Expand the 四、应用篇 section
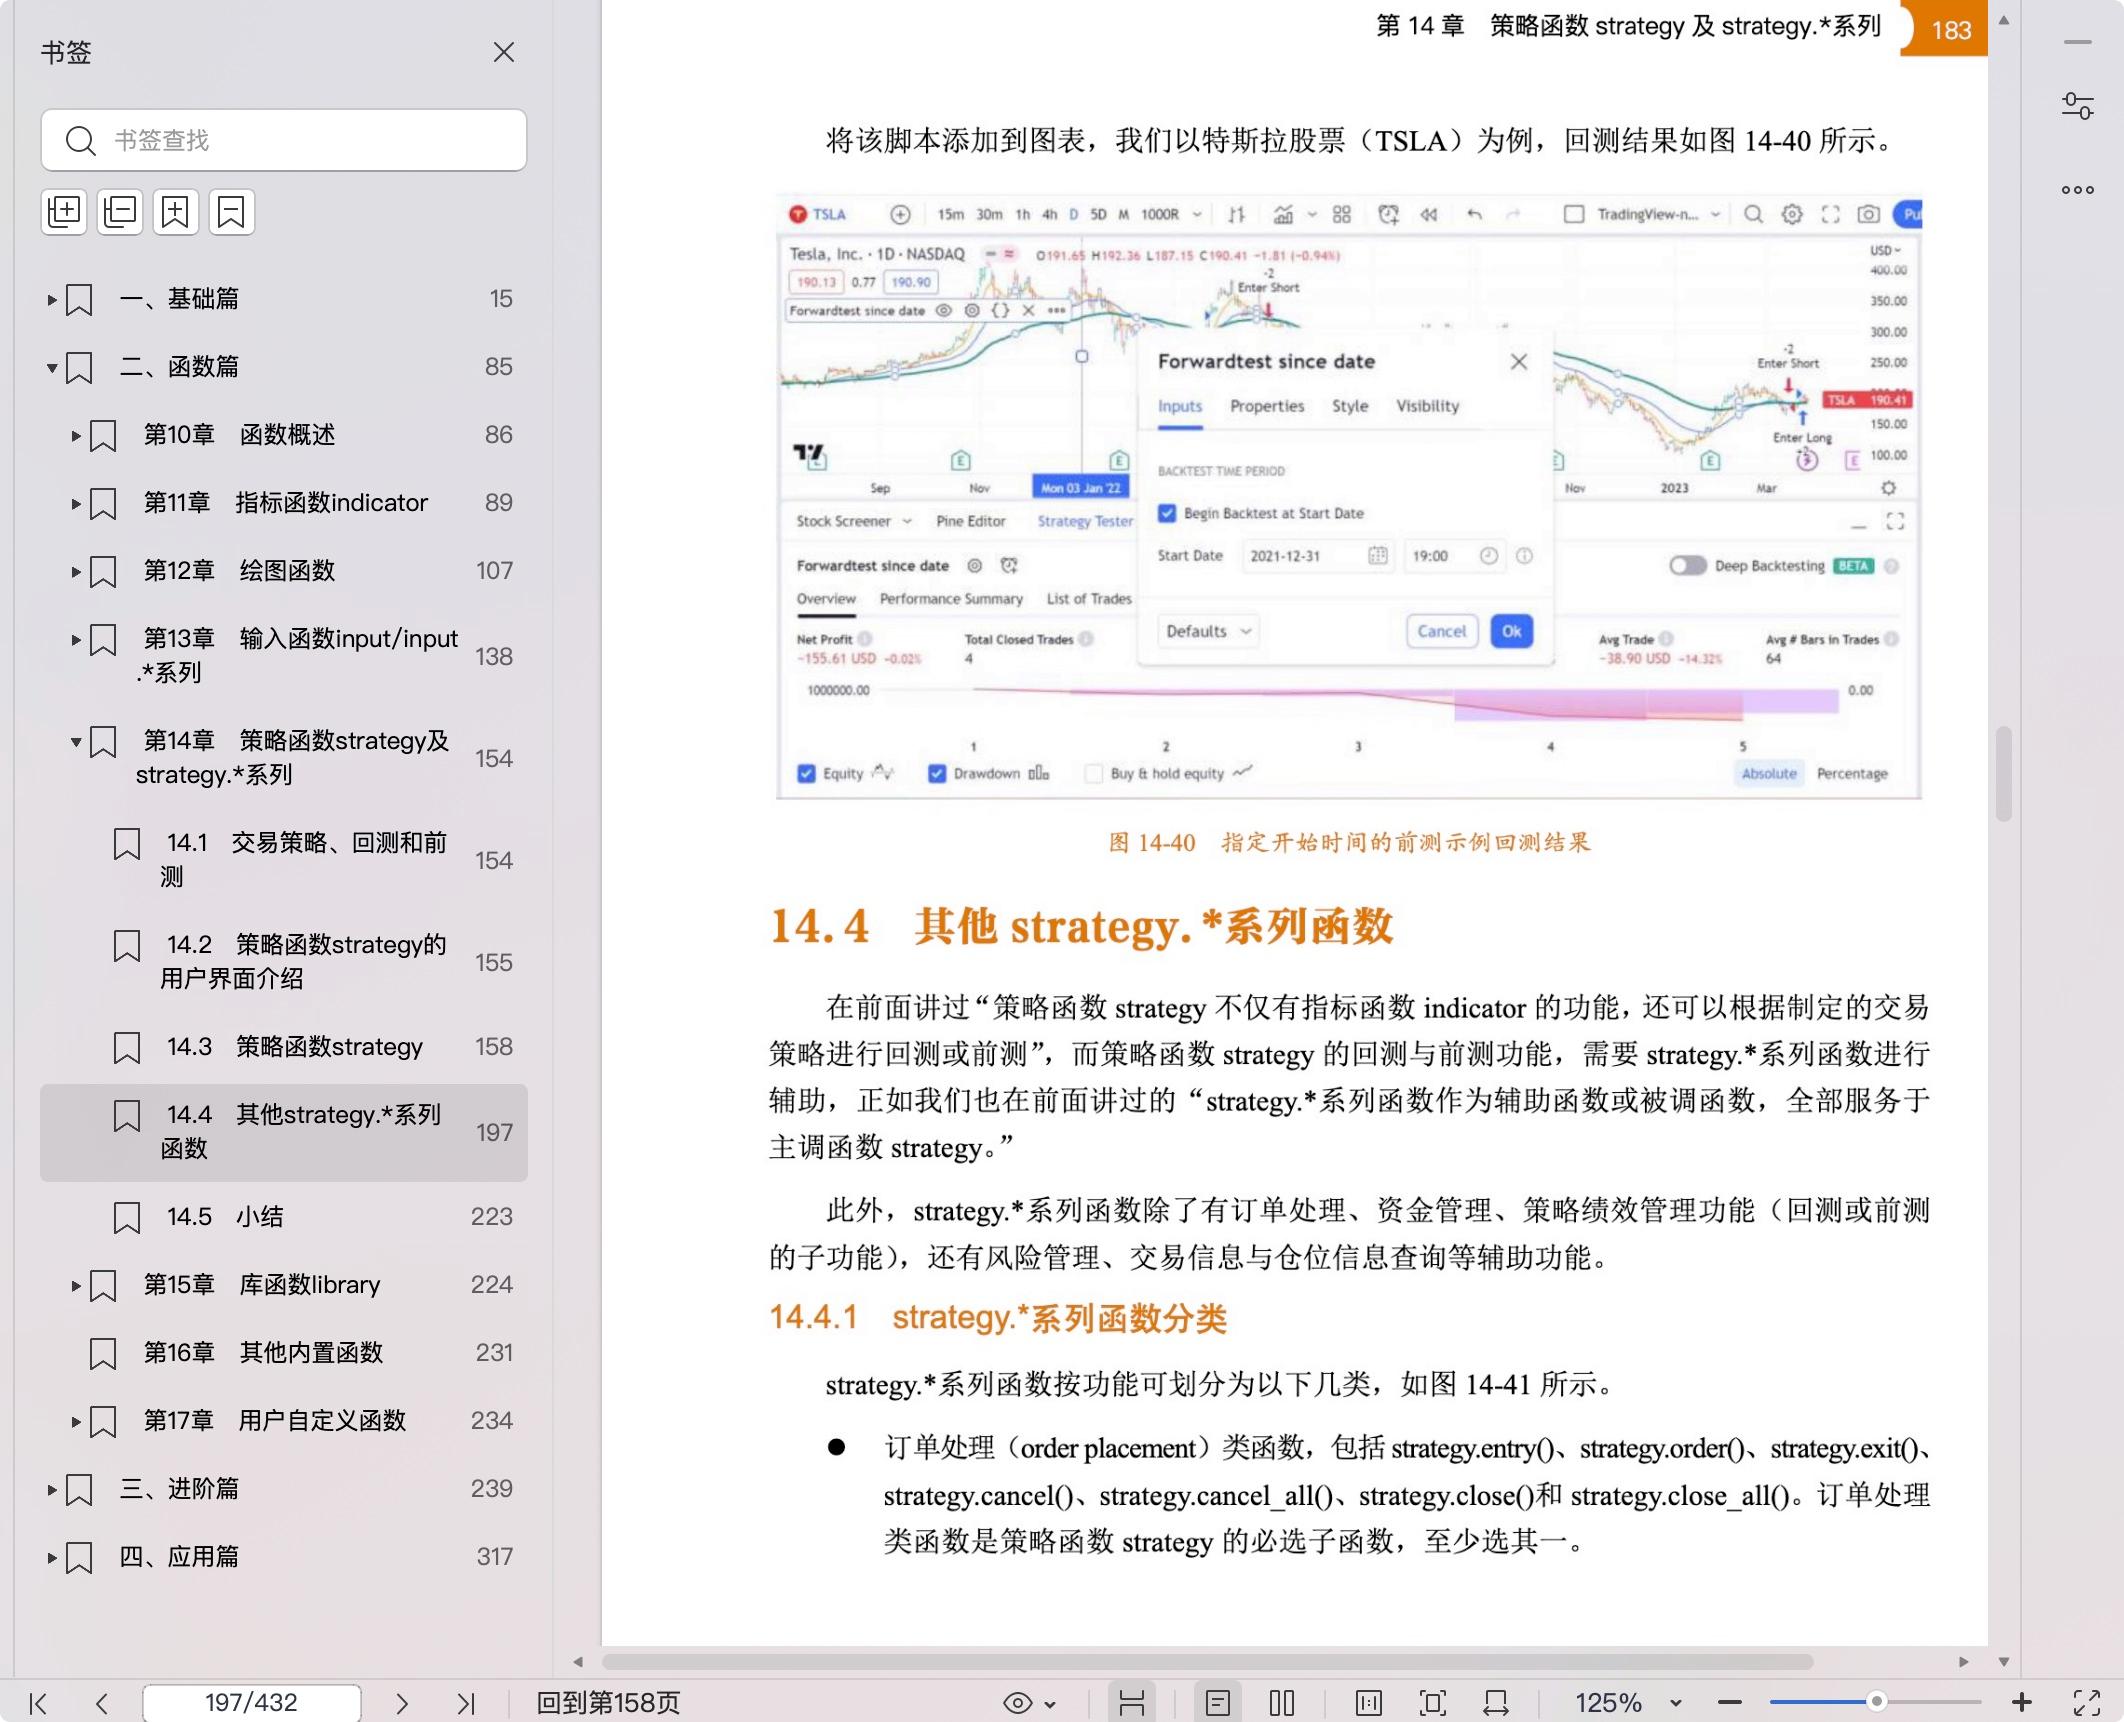Viewport: 2124px width, 1722px height. click(x=51, y=1557)
